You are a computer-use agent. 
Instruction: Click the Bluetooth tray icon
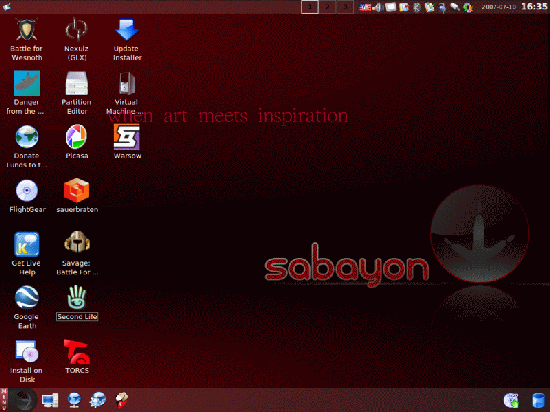point(417,7)
